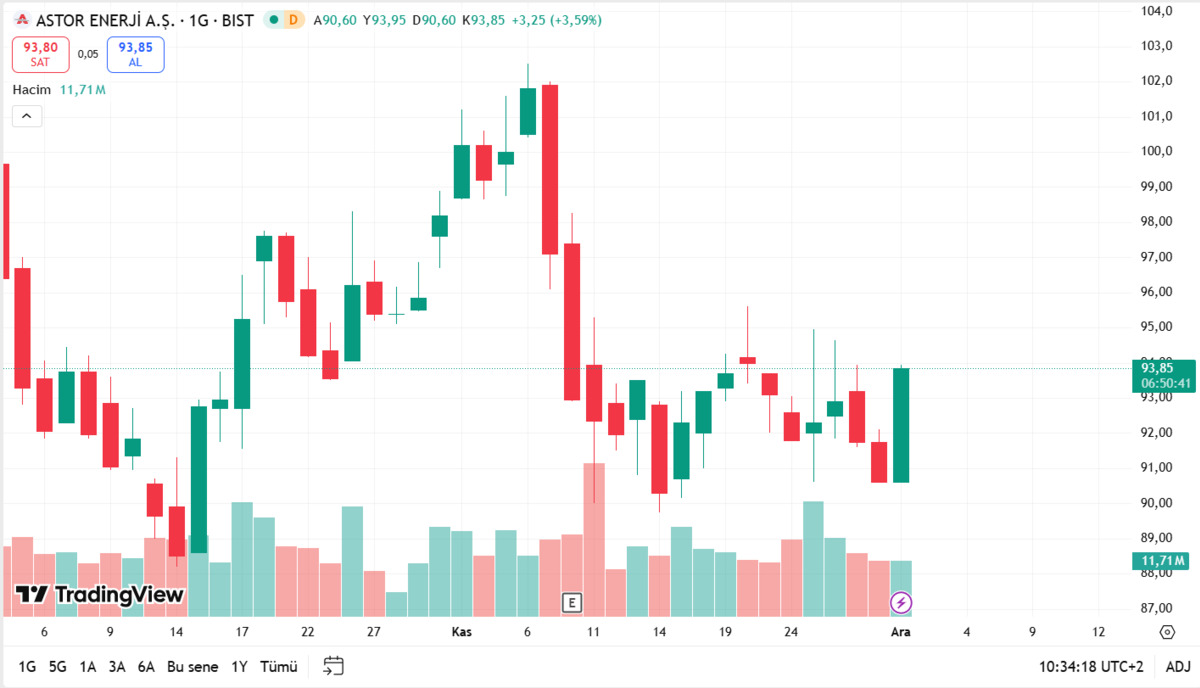Click the blue AL buy button
Screen dimensions: 1200x688
coord(135,54)
